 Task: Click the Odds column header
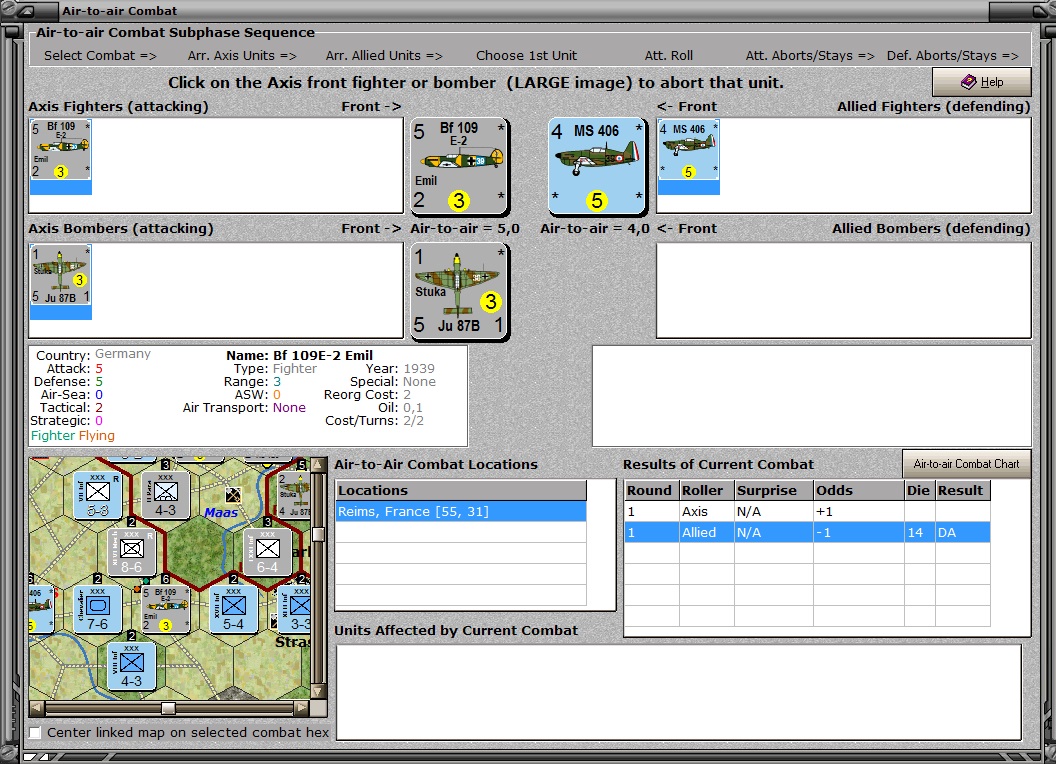pyautogui.click(x=858, y=490)
